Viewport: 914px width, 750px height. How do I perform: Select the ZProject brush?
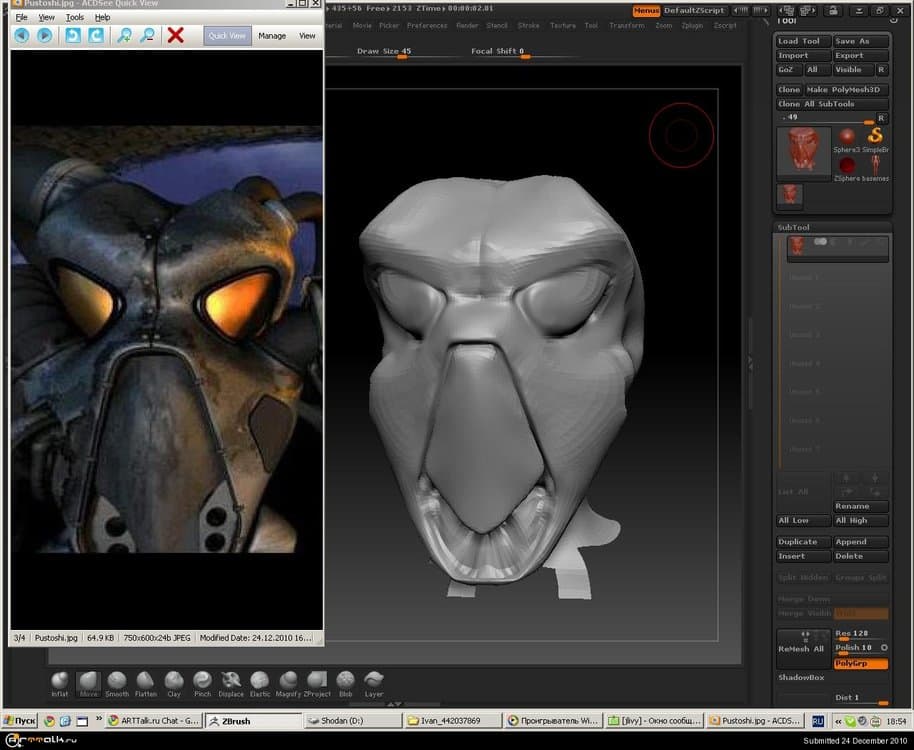[x=317, y=680]
